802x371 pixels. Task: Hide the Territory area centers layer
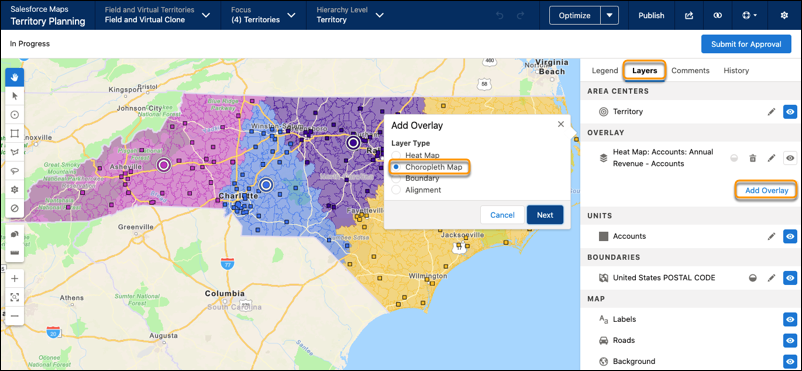pos(790,112)
